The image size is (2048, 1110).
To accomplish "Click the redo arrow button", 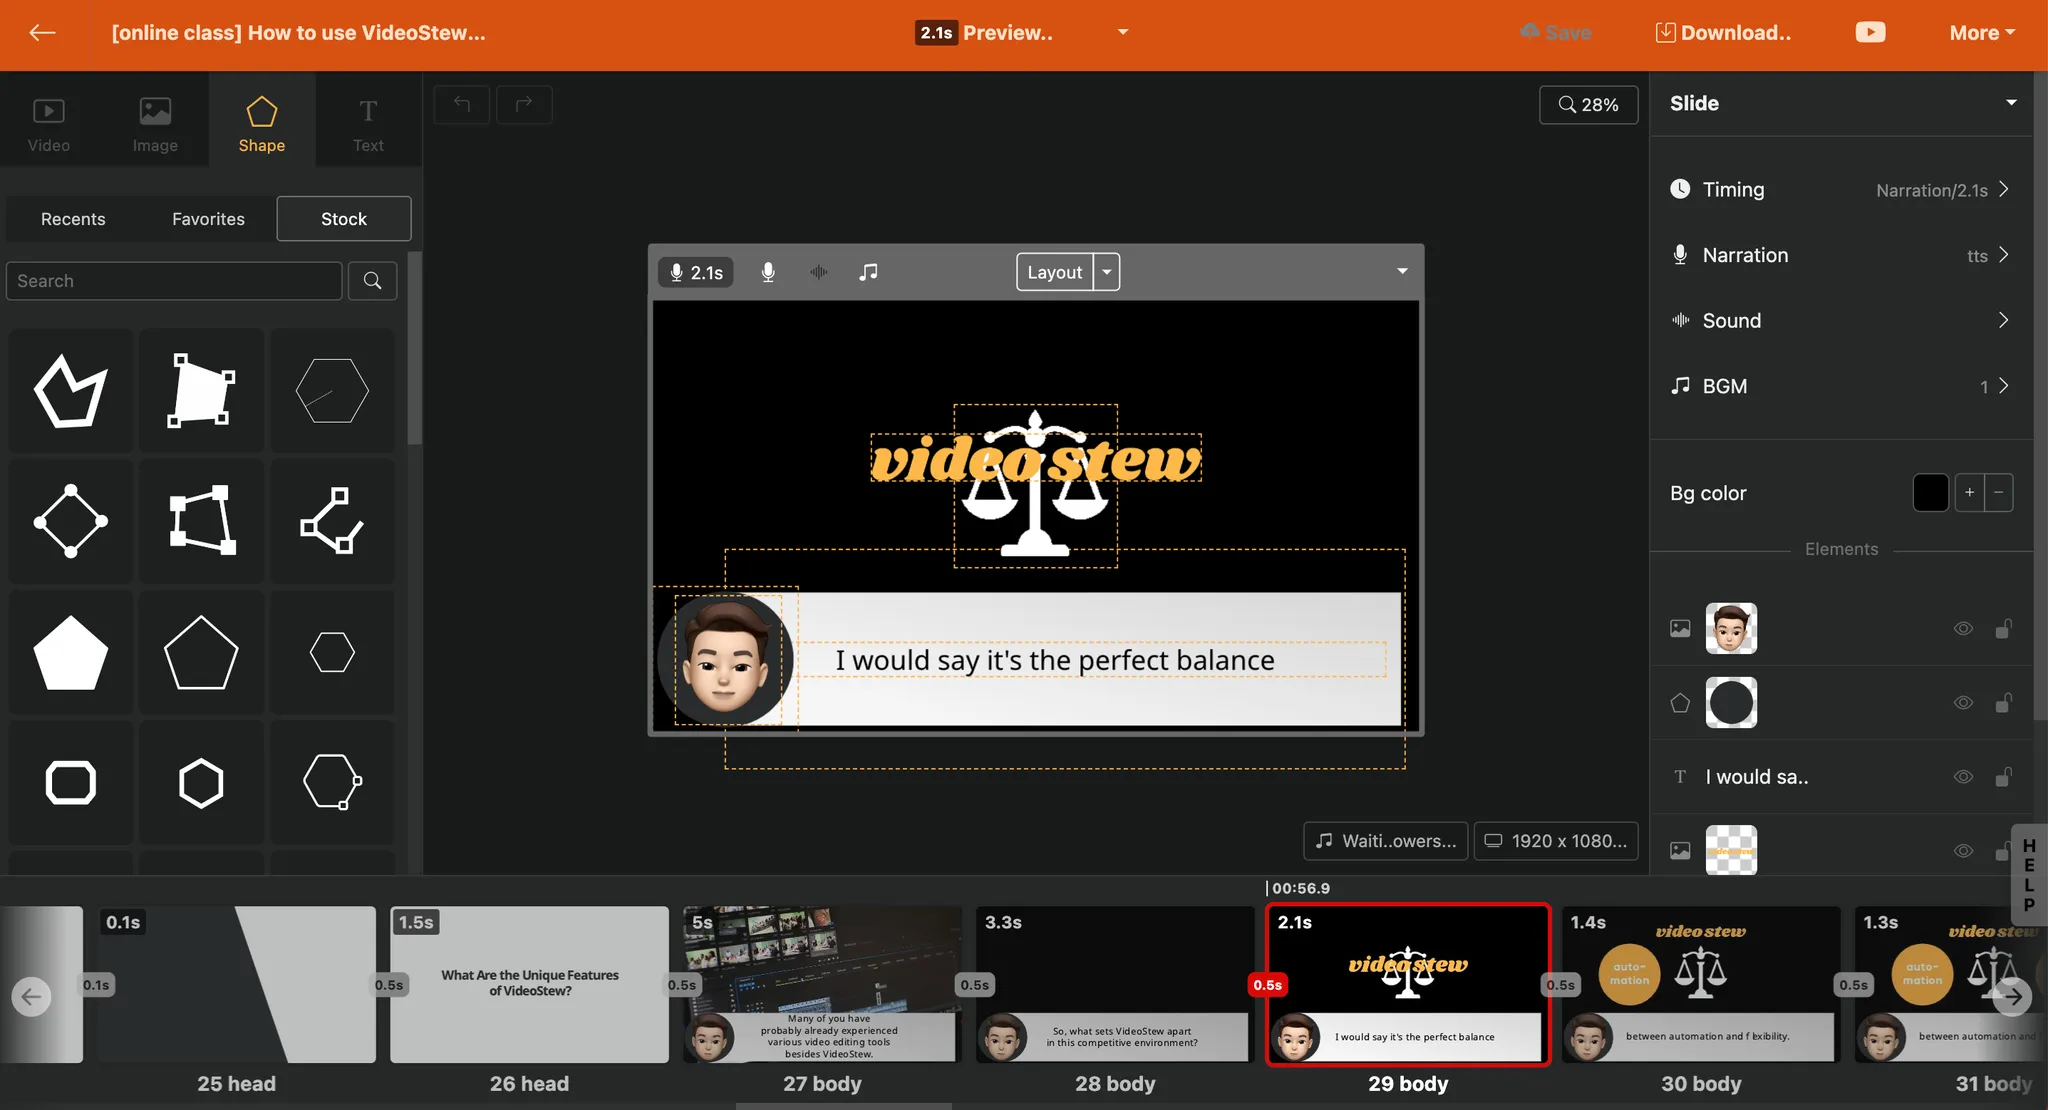I will [x=524, y=104].
